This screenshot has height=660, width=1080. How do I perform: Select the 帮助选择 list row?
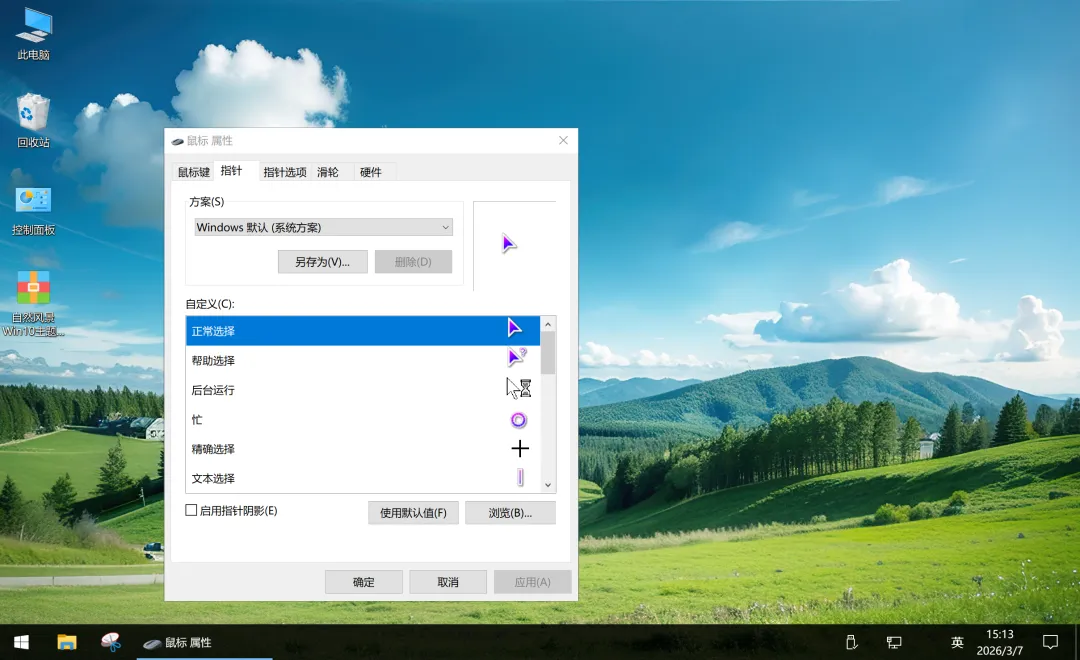[x=363, y=360]
